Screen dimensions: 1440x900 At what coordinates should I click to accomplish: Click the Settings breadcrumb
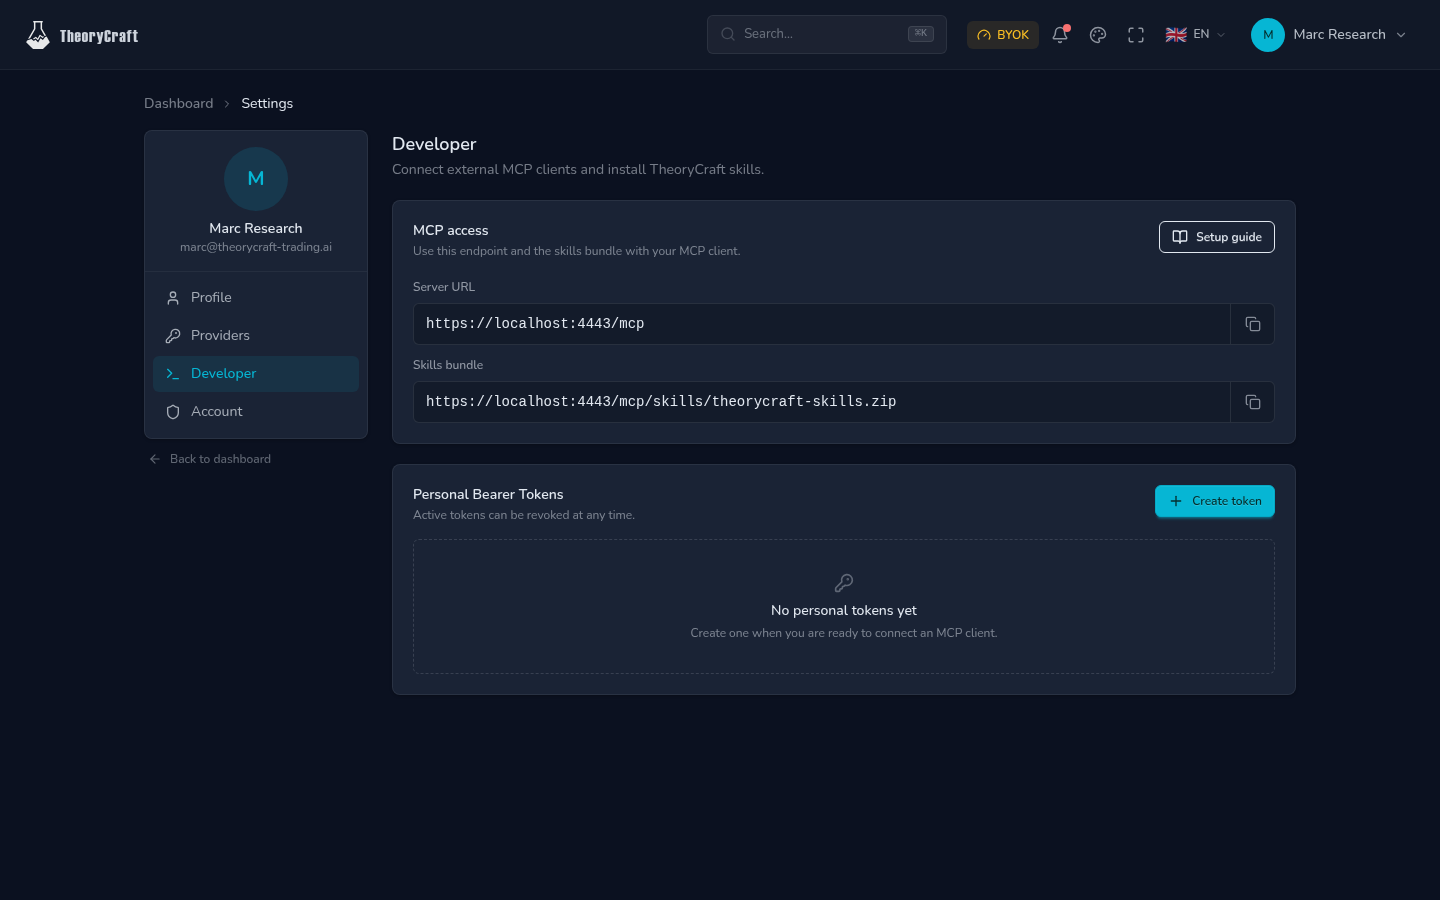267,104
